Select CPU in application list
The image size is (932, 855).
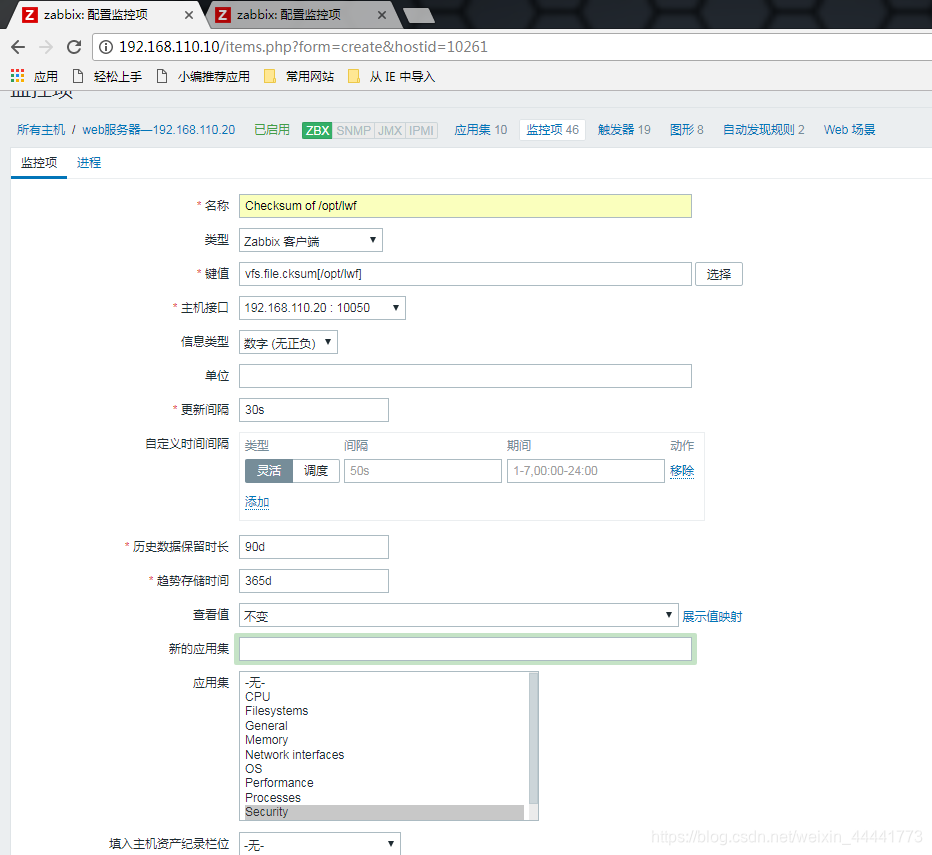click(x=384, y=696)
